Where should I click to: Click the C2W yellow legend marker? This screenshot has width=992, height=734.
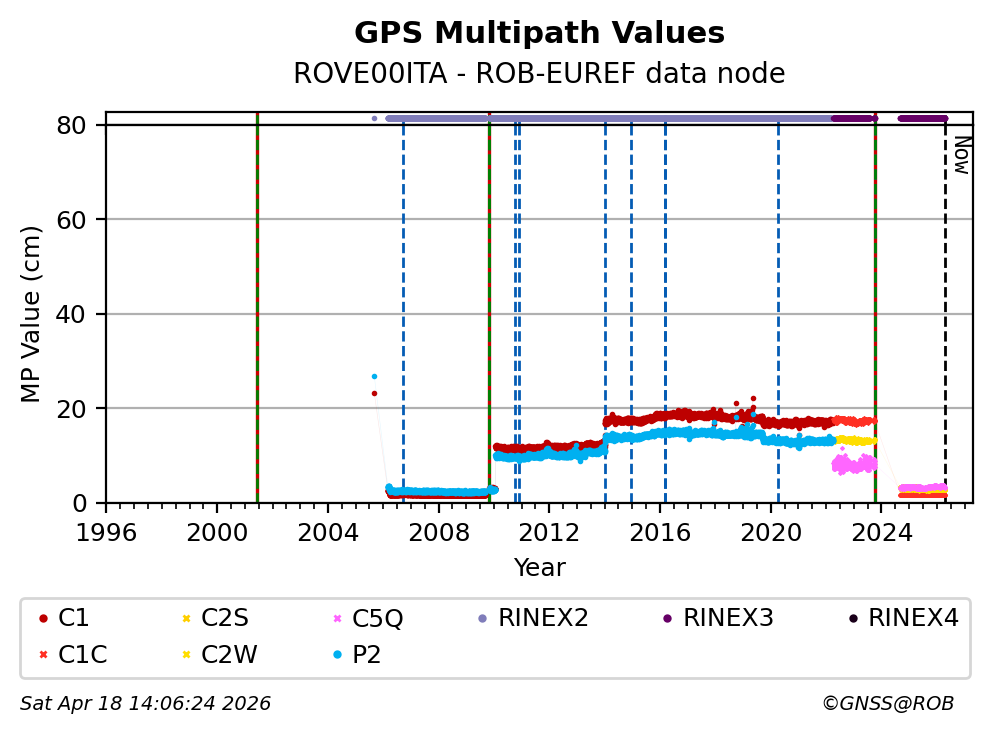pos(185,655)
